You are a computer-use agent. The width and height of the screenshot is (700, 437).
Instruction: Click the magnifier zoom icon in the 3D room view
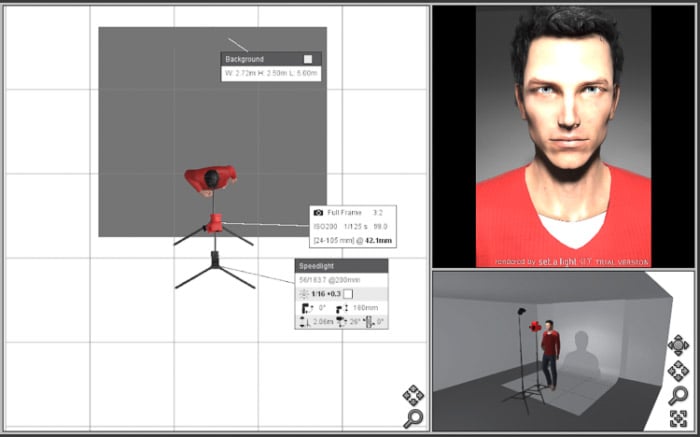(x=678, y=395)
